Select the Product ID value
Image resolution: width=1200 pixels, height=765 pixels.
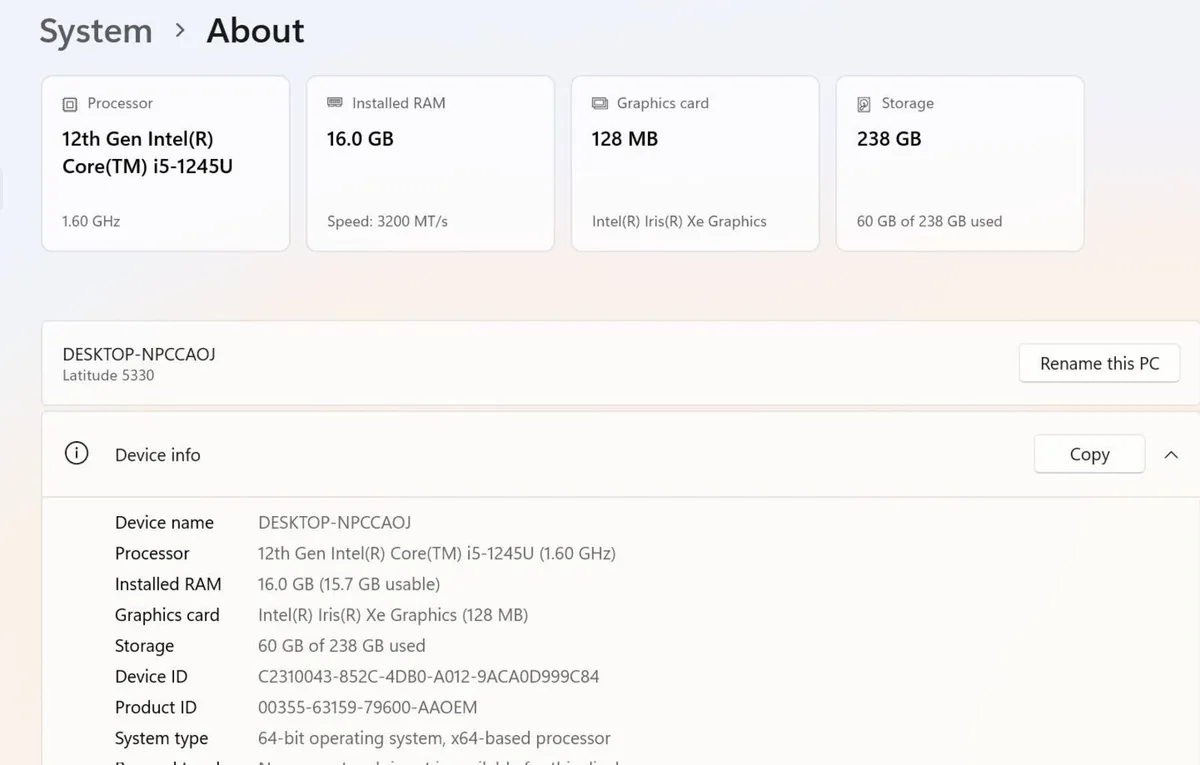click(x=368, y=707)
